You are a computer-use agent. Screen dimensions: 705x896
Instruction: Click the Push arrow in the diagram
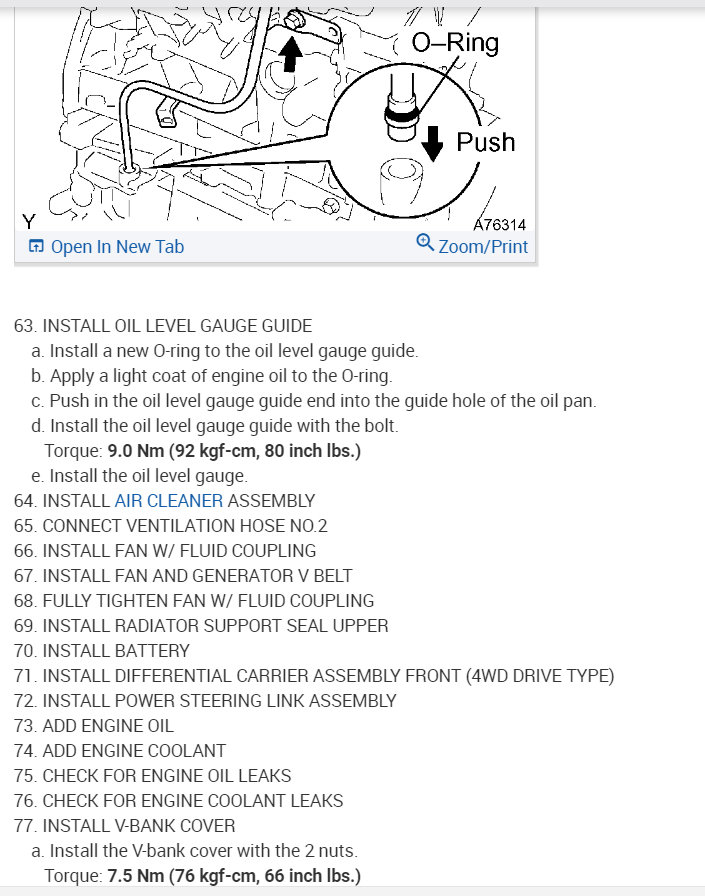[x=432, y=143]
